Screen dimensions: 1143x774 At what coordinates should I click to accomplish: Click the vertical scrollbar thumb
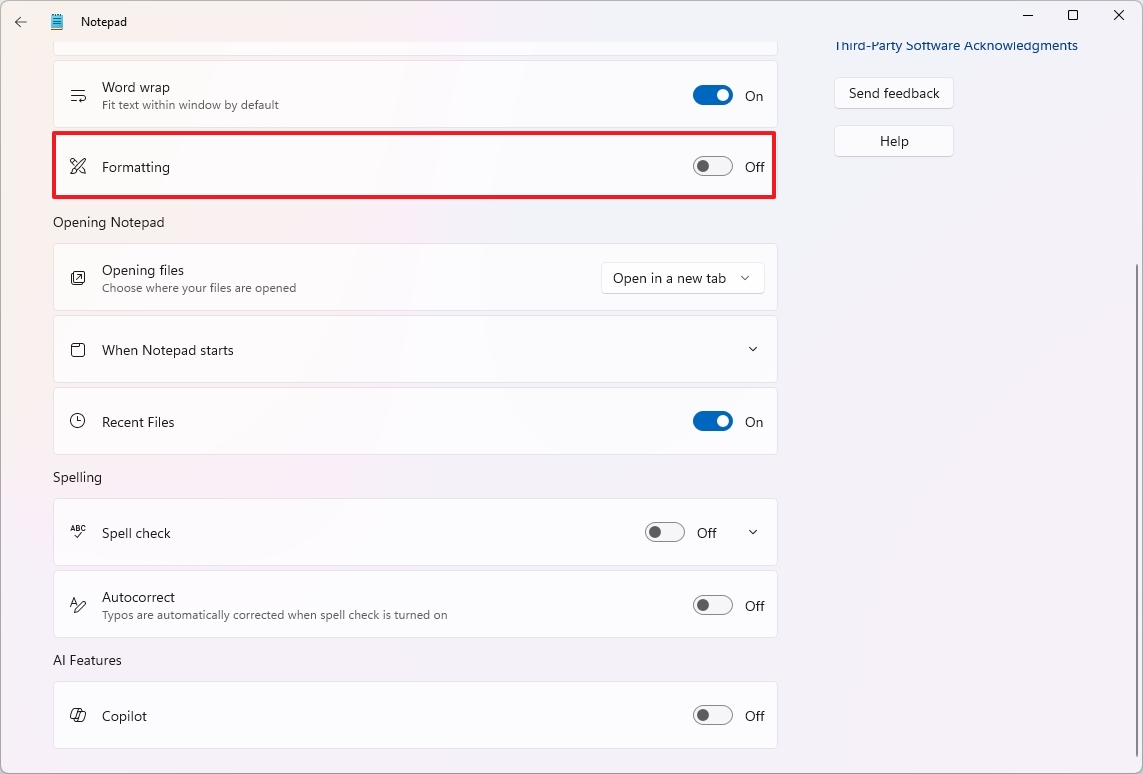1136,510
